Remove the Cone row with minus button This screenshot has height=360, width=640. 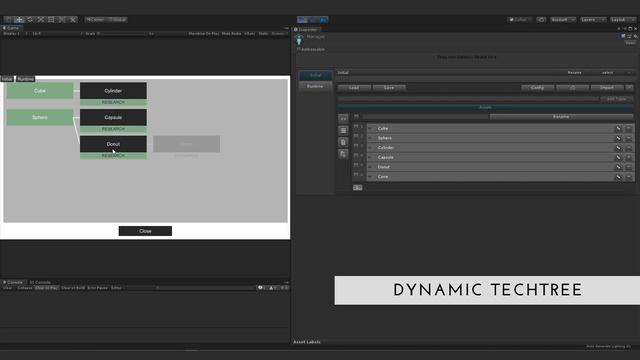629,177
